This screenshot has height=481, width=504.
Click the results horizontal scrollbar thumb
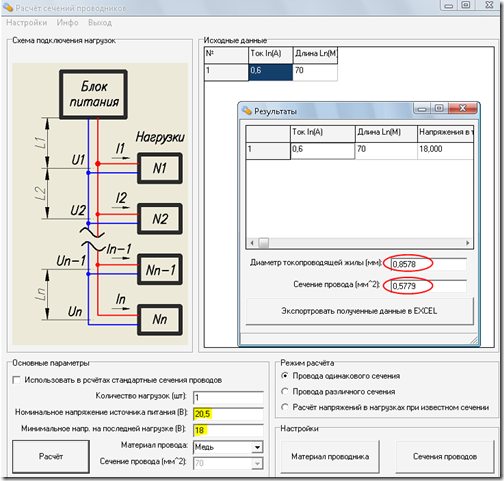point(264,243)
